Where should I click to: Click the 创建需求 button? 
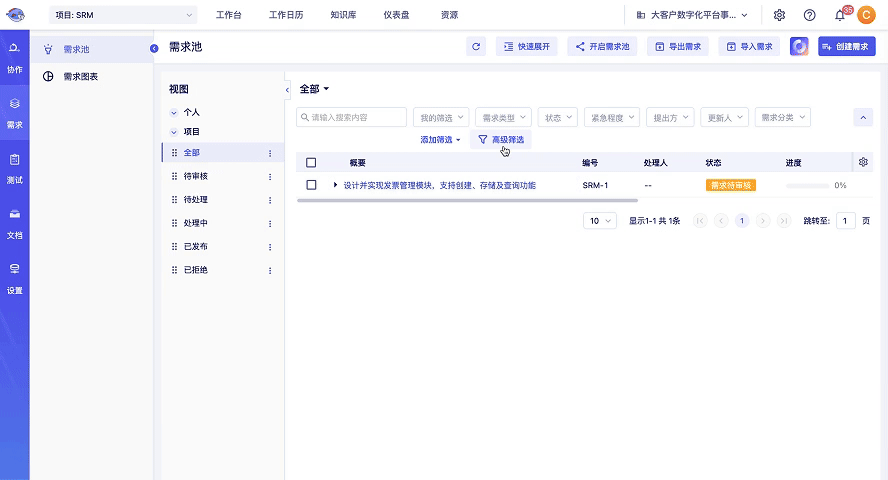846,47
